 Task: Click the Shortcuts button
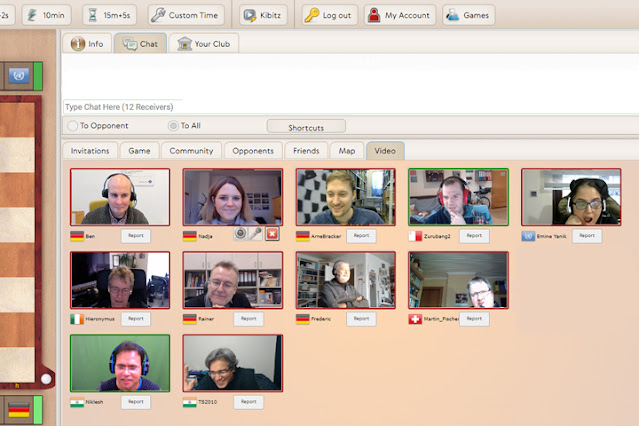[x=306, y=127]
